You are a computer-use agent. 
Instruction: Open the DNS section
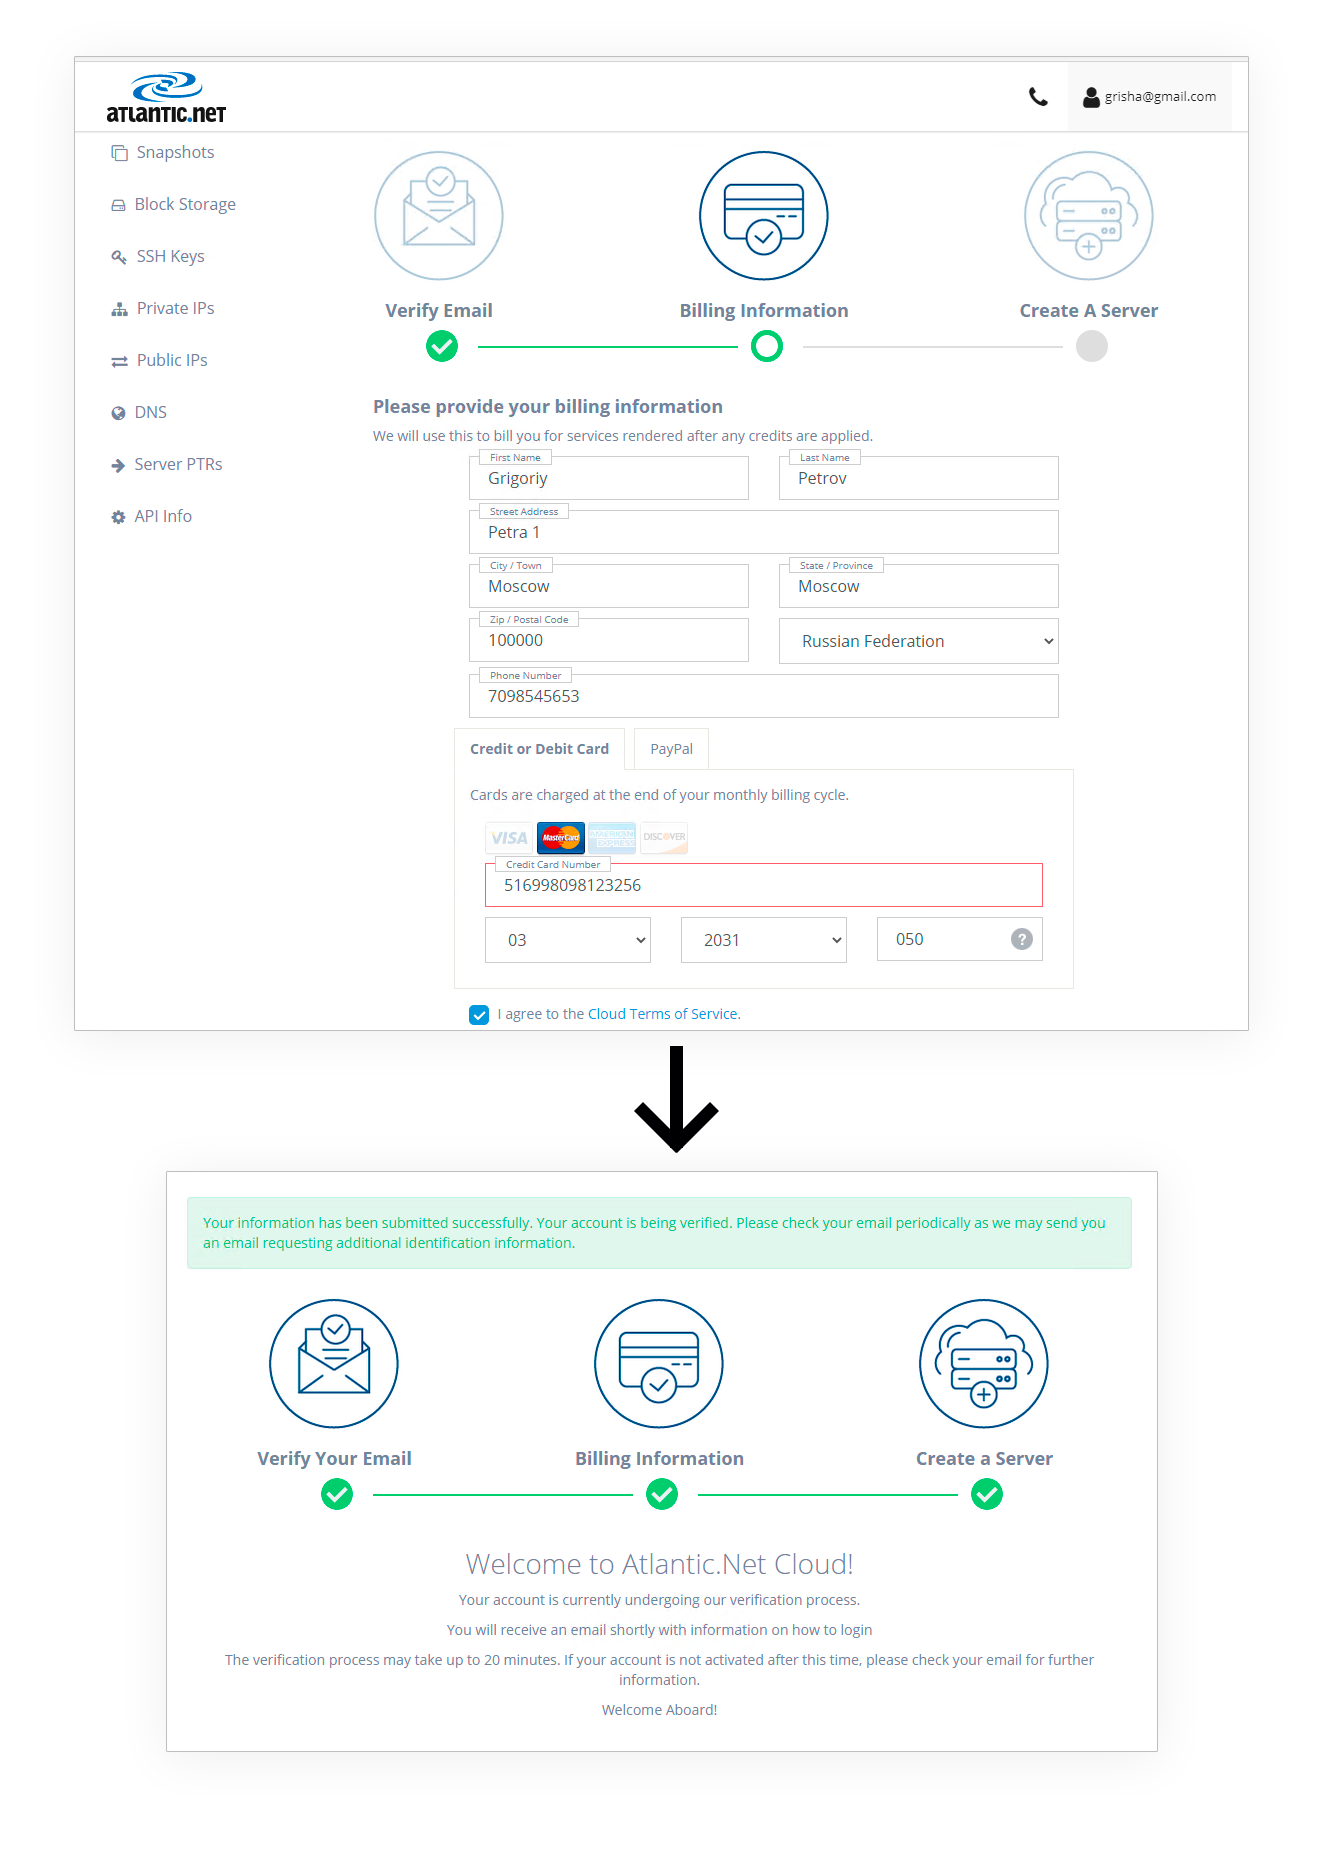[150, 412]
